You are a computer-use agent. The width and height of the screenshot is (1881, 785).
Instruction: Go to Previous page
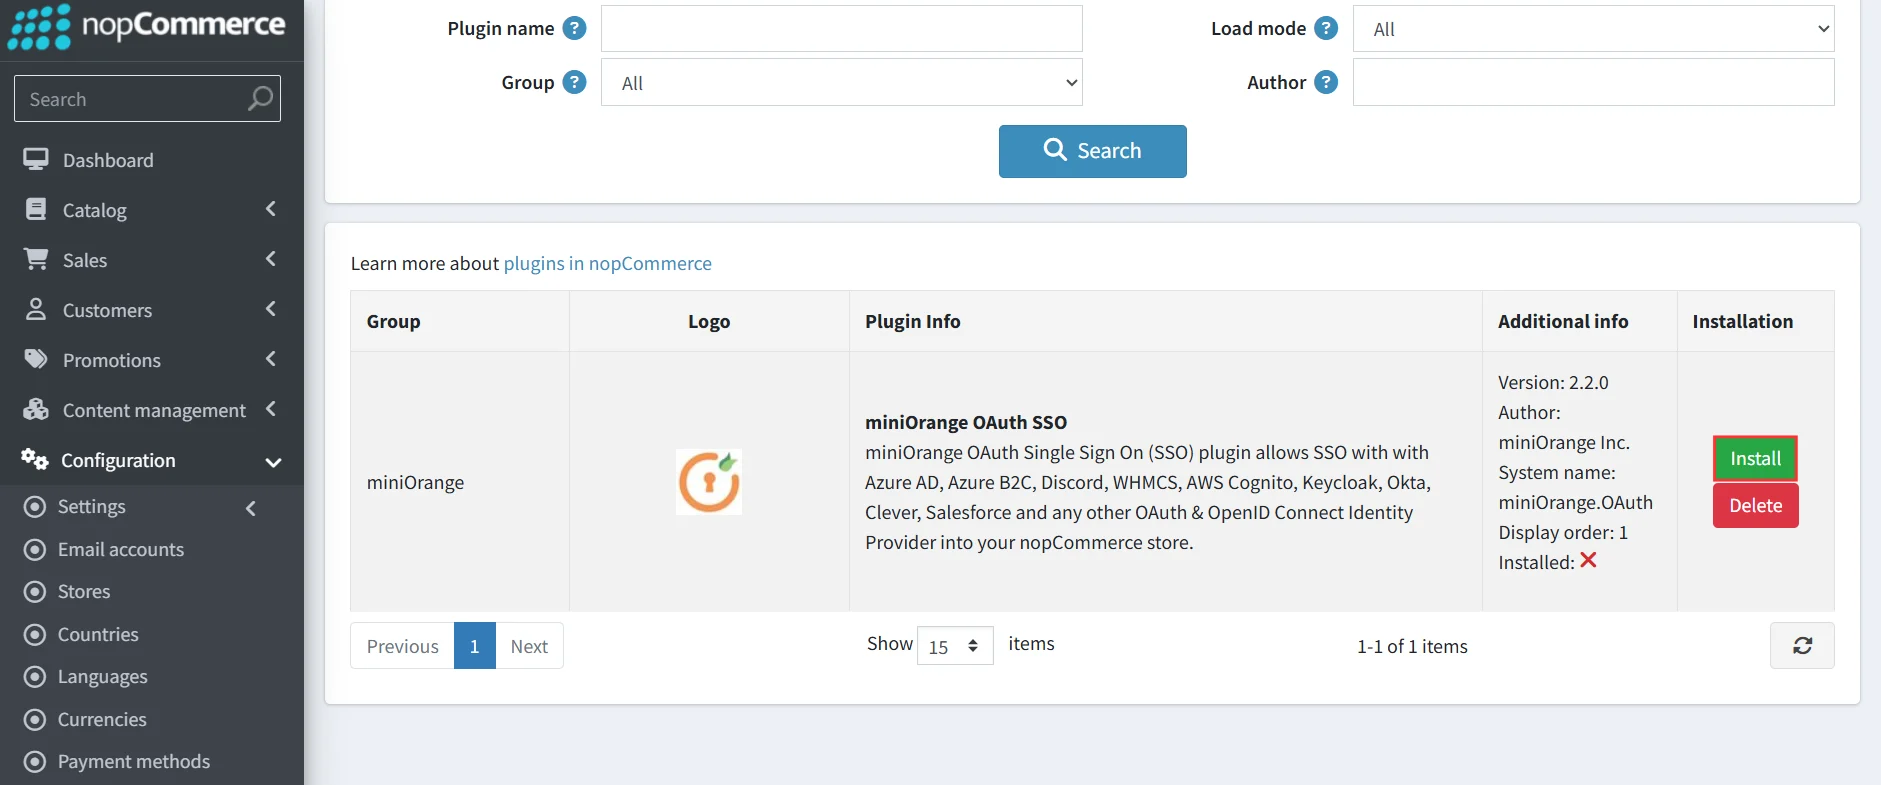[x=402, y=646]
